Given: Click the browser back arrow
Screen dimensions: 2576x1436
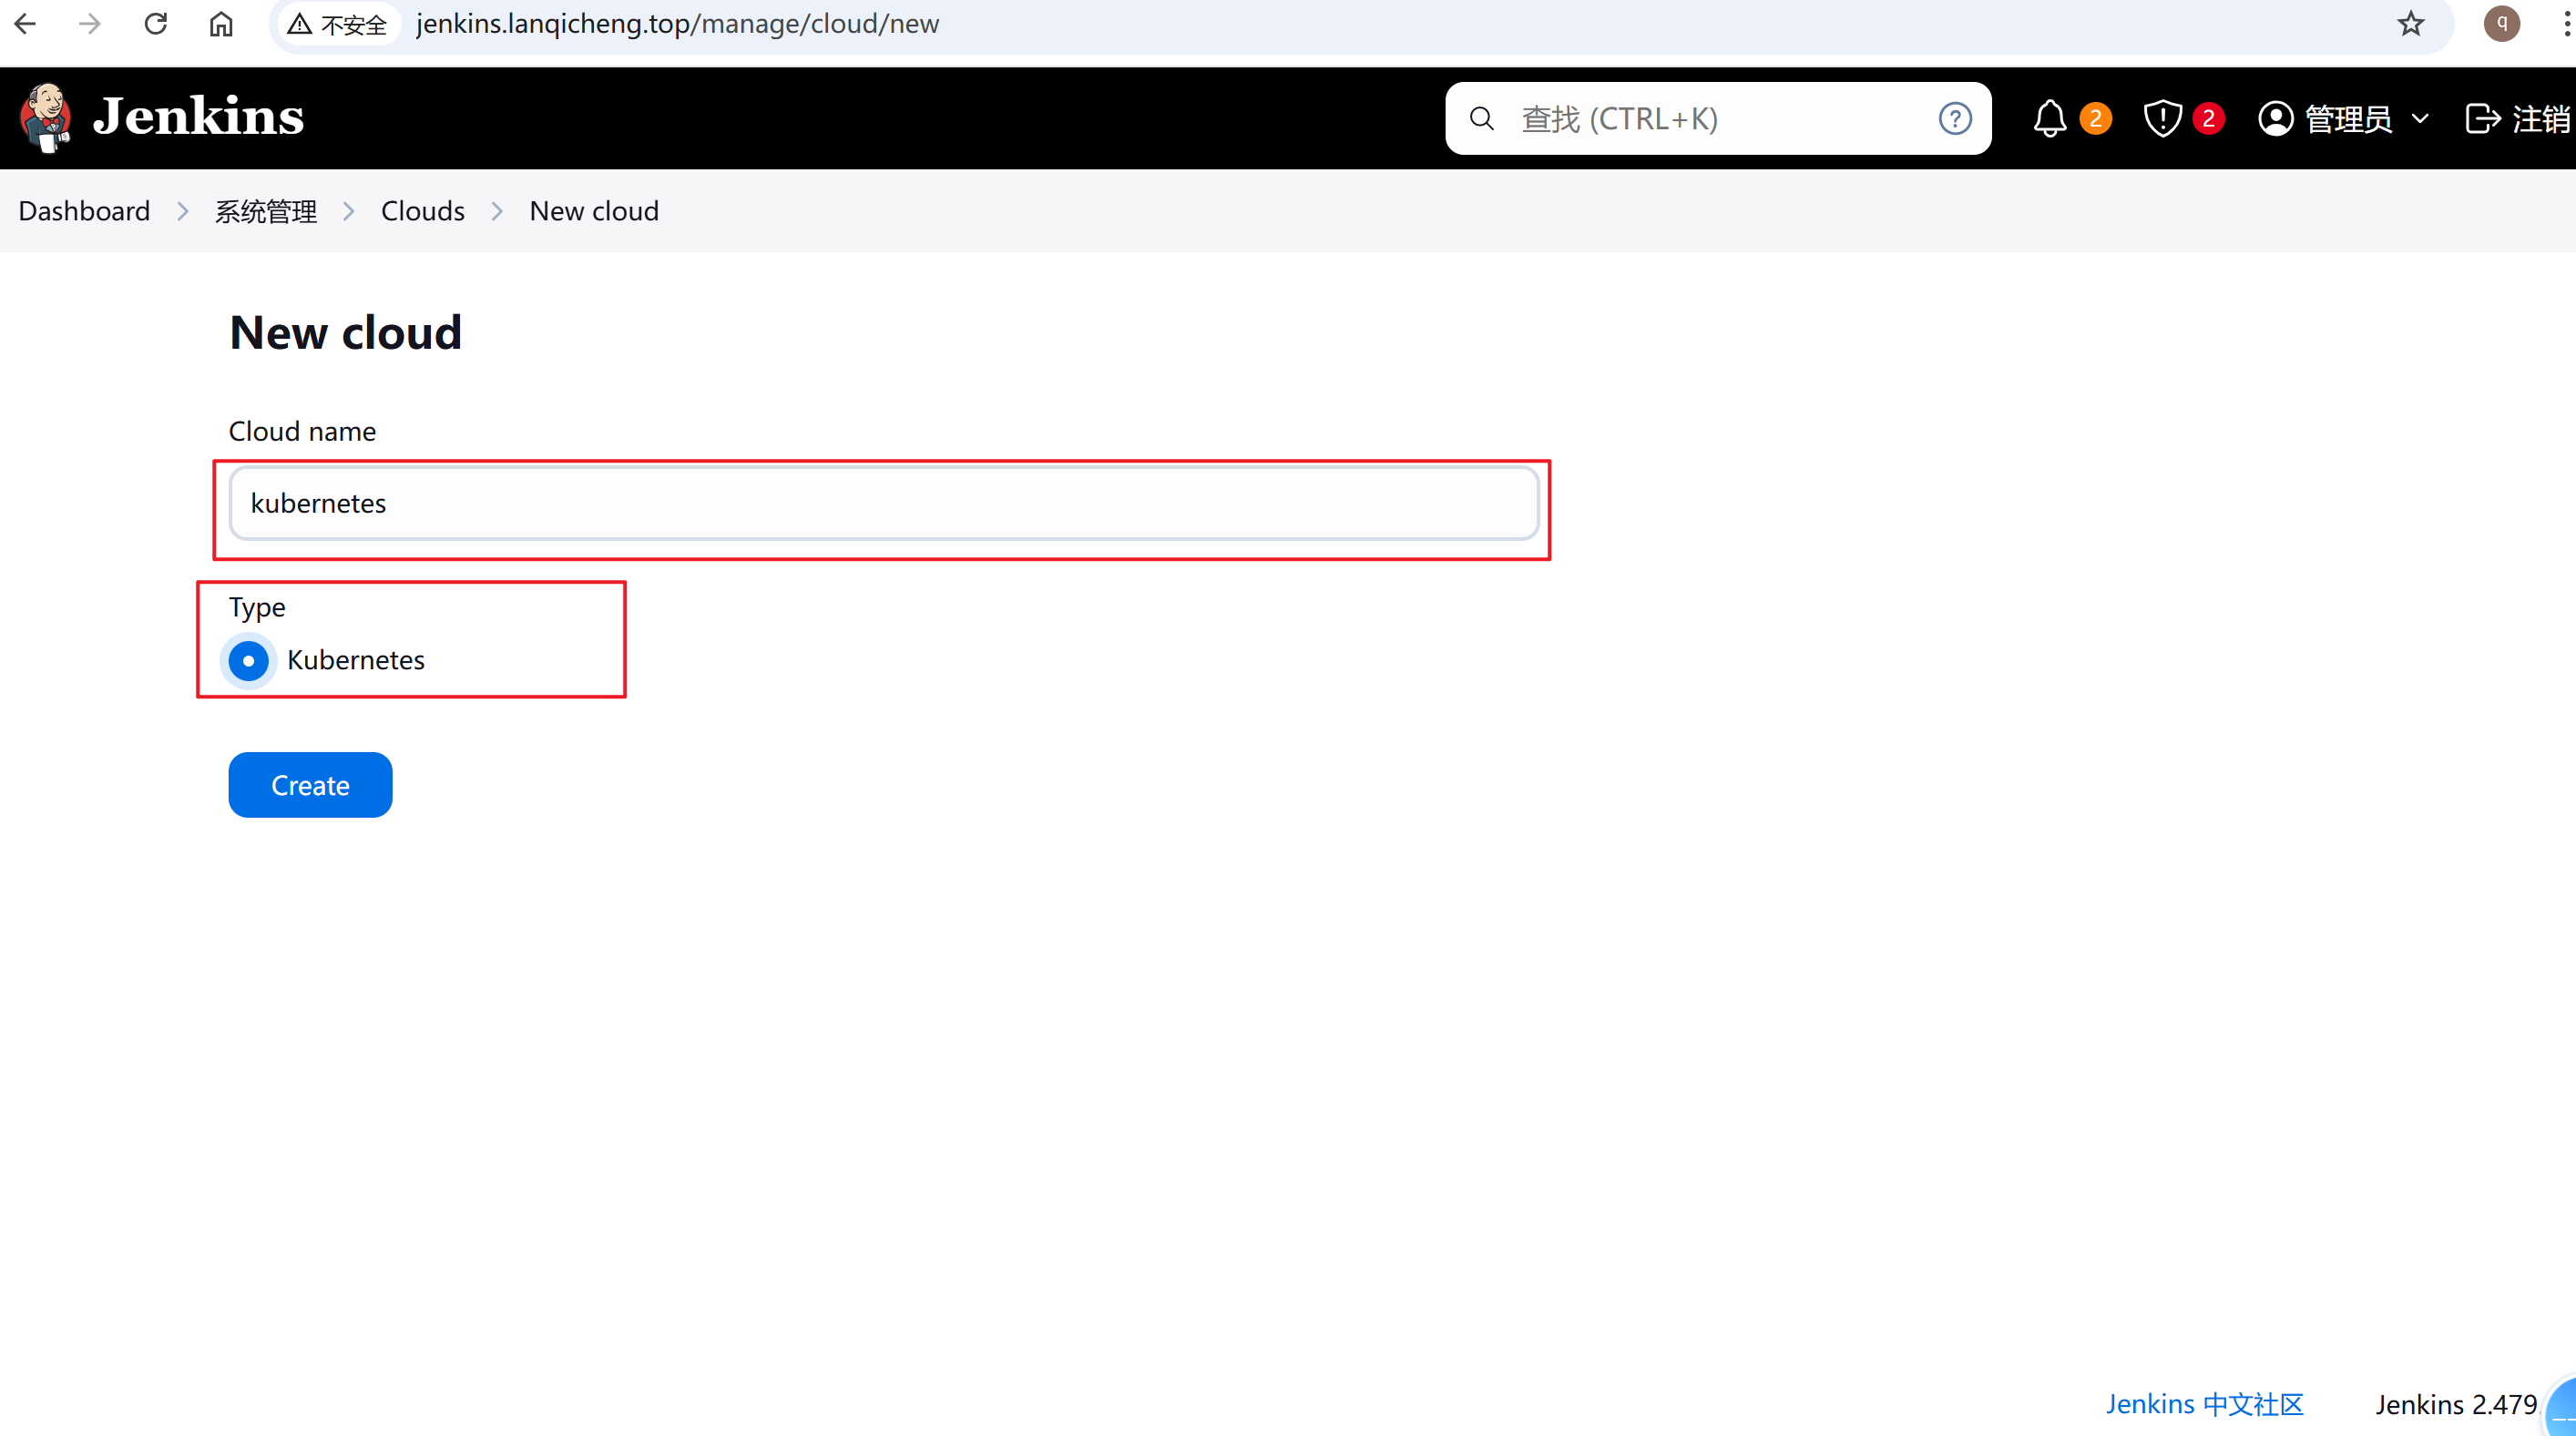Looking at the screenshot, I should 26,24.
